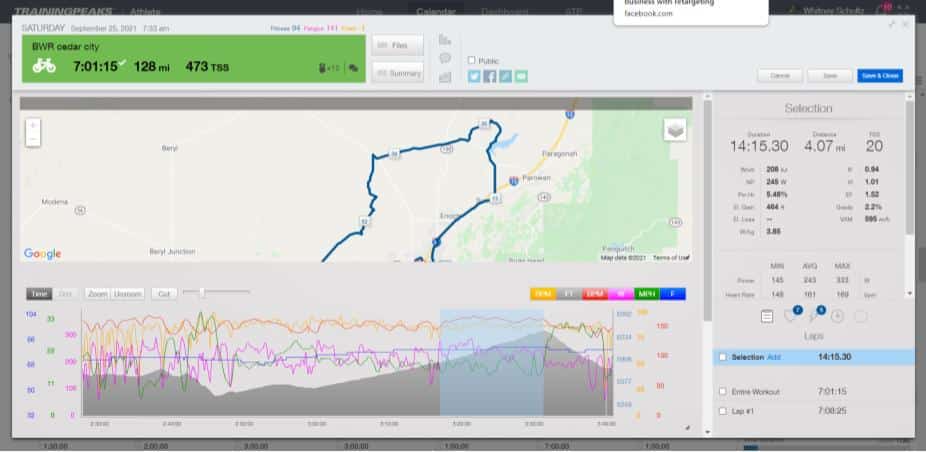Image resolution: width=926 pixels, height=452 pixels.
Task: Click the last circular peaks icon
Action: coord(860,316)
